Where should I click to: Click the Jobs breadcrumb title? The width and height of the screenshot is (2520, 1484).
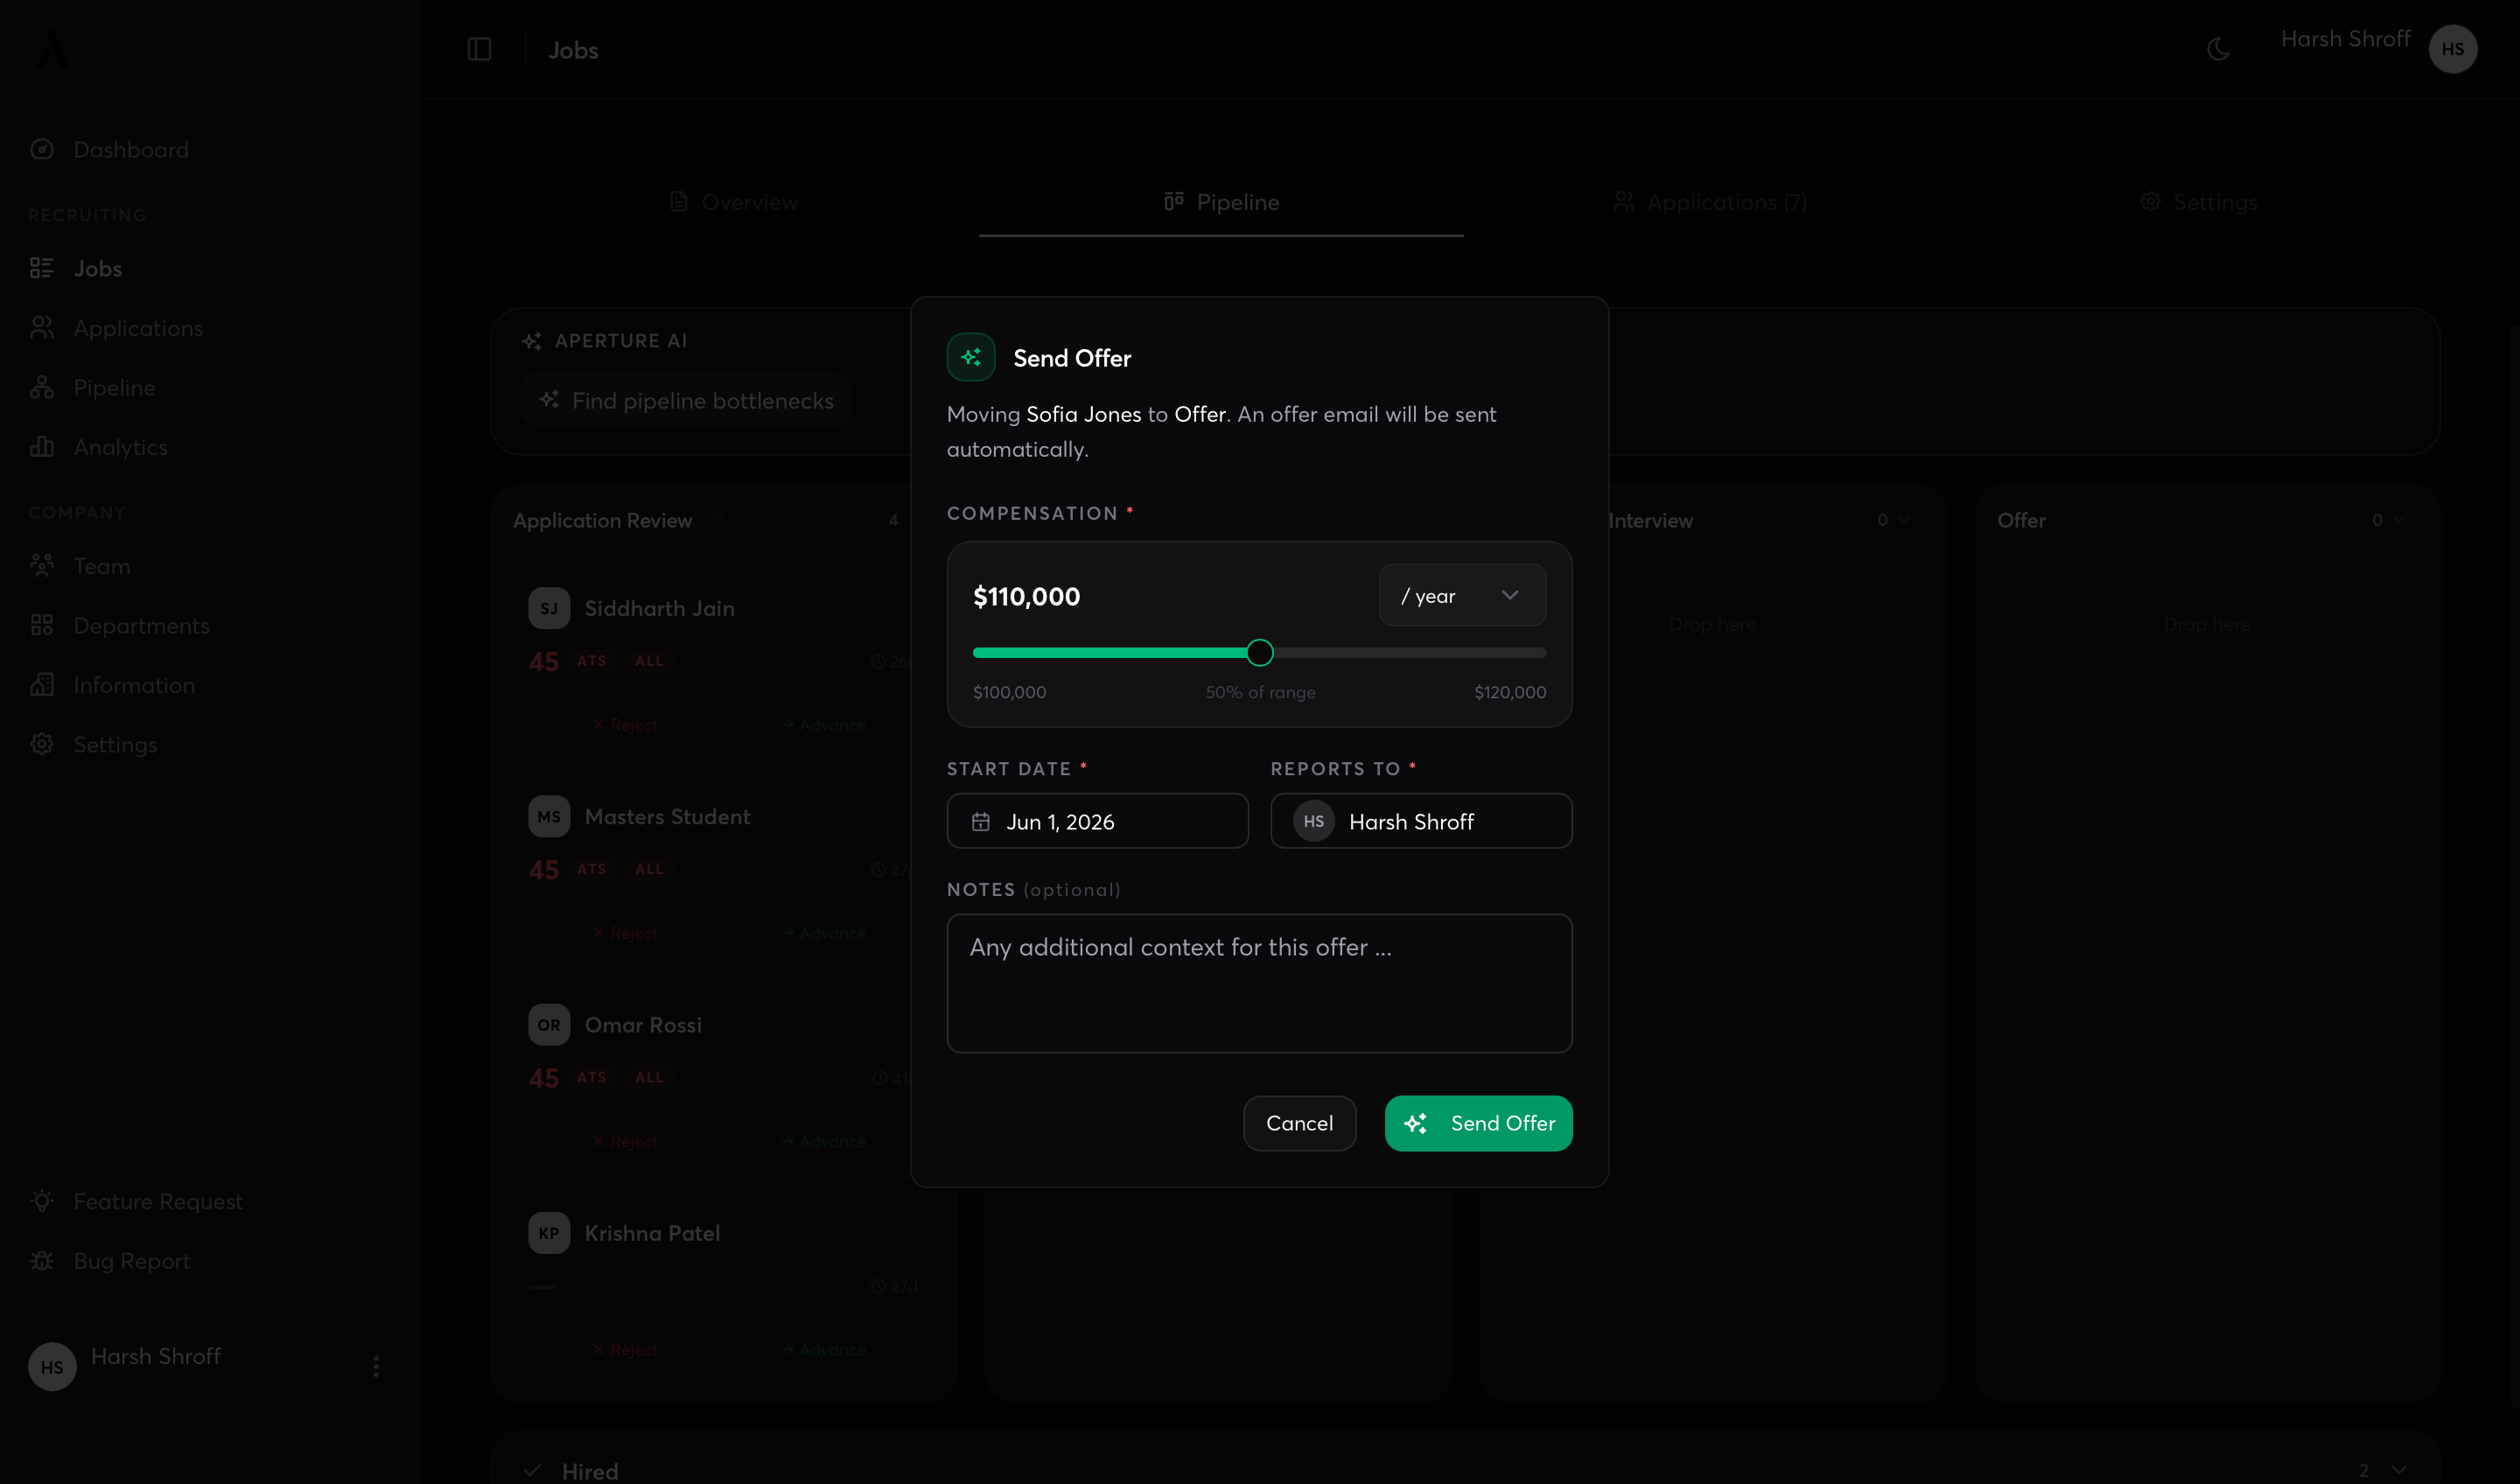(573, 50)
